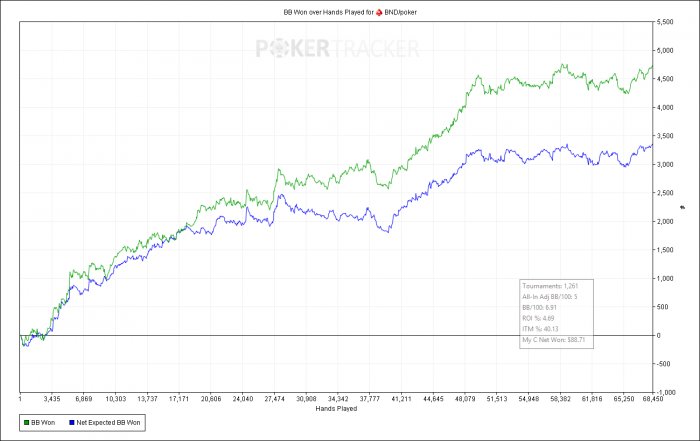Click the 2,000 y-axis tick label

665,222
